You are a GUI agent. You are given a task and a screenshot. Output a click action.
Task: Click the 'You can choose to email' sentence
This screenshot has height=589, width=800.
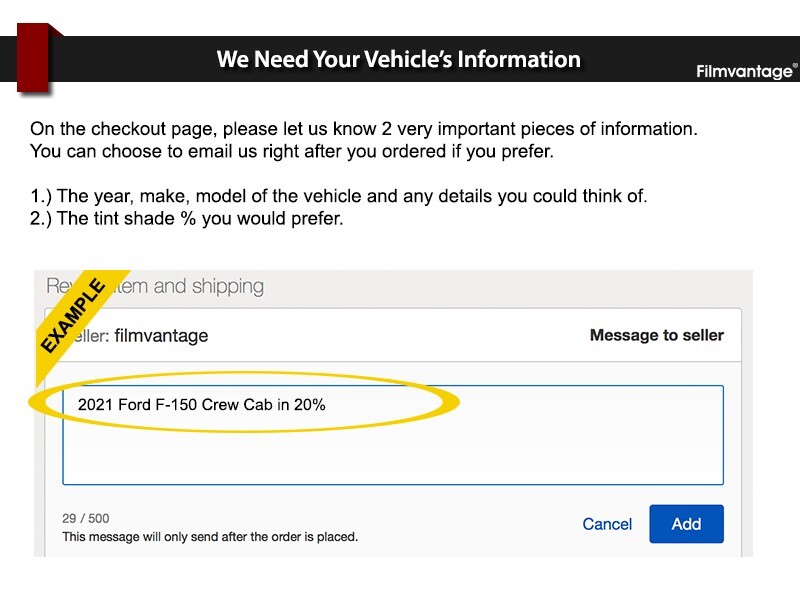292,152
